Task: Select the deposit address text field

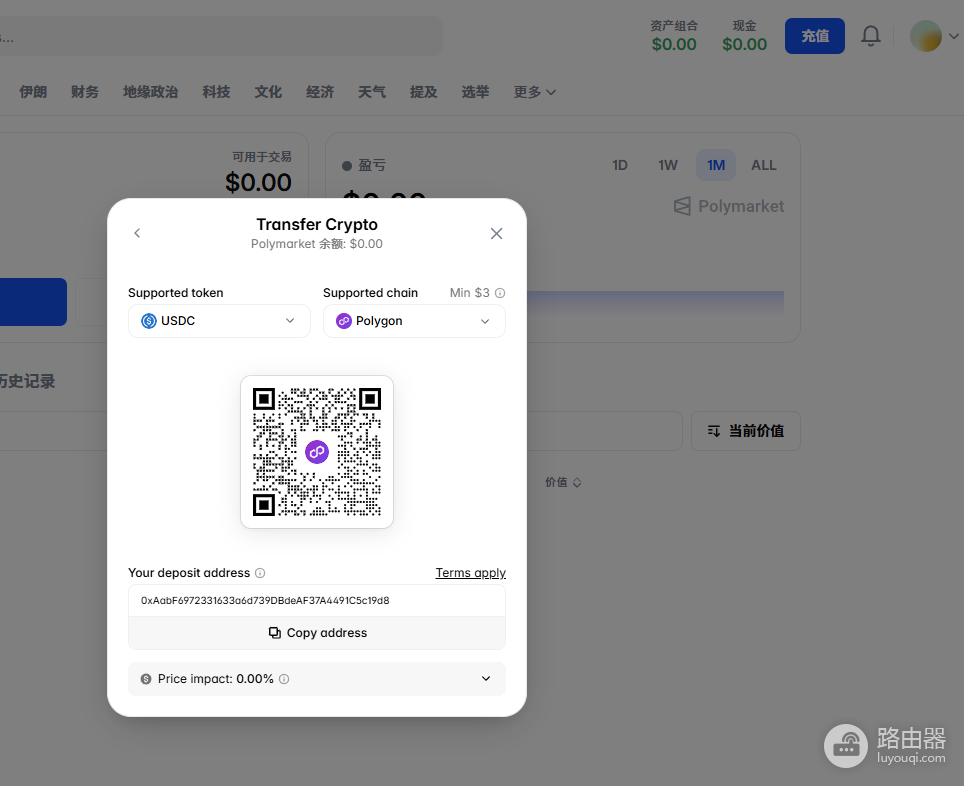Action: [x=317, y=601]
